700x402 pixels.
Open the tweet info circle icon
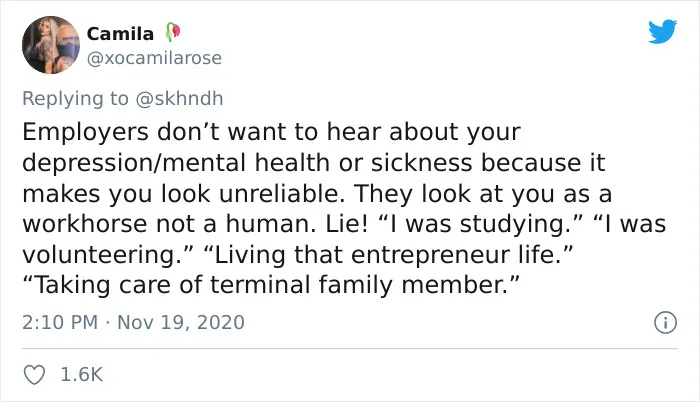(665, 322)
